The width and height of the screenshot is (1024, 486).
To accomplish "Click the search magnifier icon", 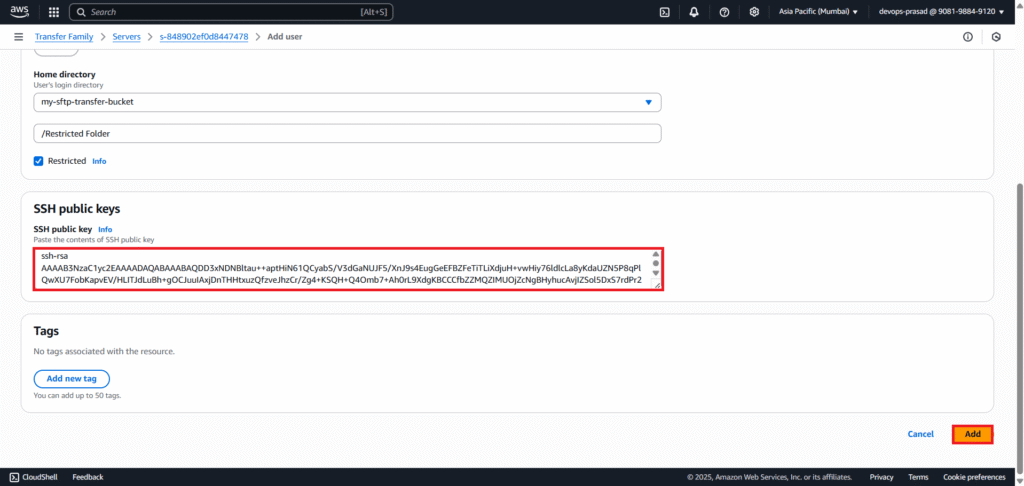I will 81,12.
